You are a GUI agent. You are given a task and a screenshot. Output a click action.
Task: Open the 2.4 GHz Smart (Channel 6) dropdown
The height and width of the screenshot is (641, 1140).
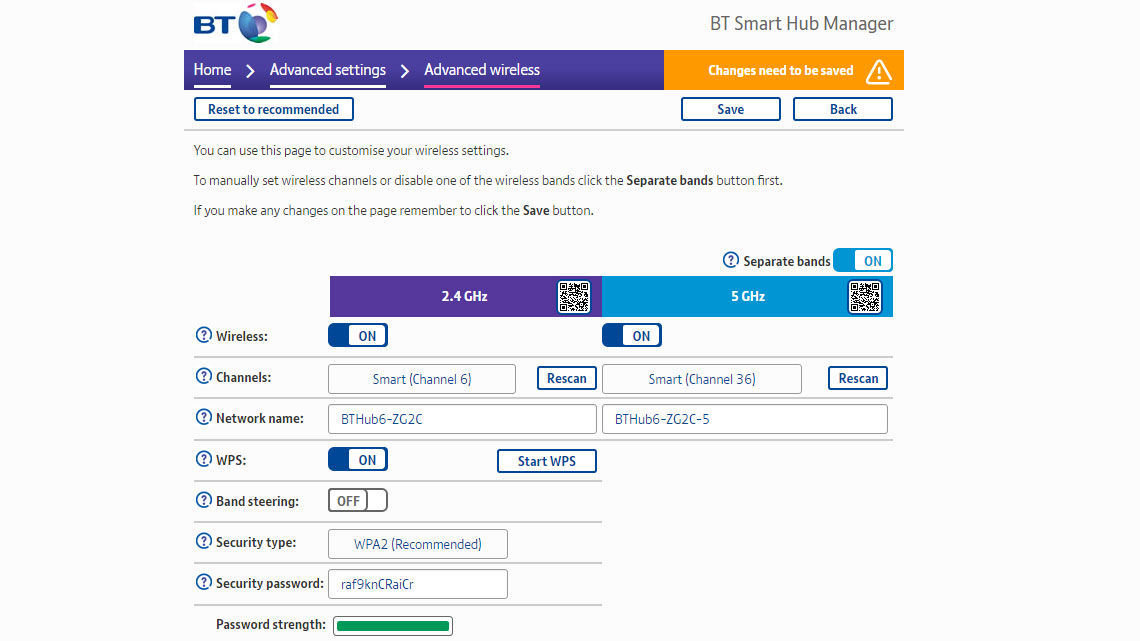pos(422,379)
